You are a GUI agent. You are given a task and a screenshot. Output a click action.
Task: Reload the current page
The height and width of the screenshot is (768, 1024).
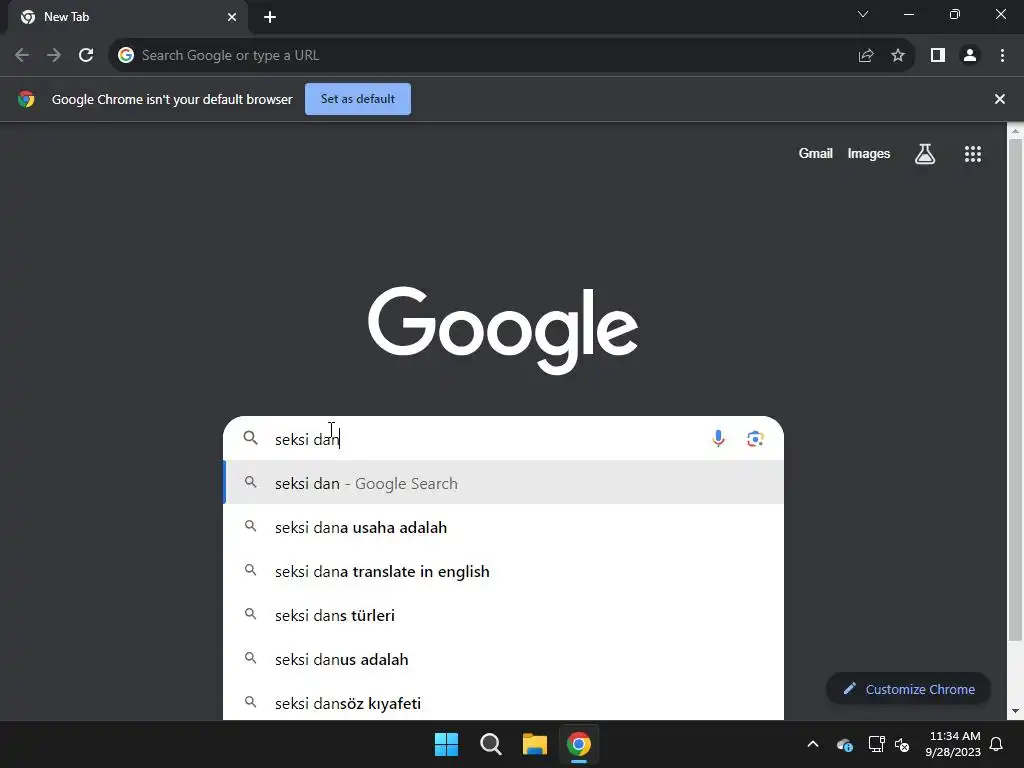(x=86, y=56)
